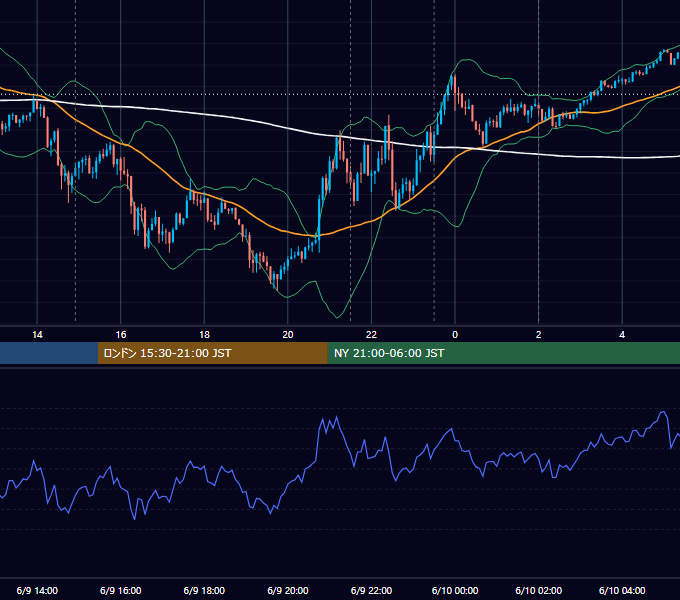Click the 6/10 04:00 date label
This screenshot has width=680, height=600.
pos(622,590)
